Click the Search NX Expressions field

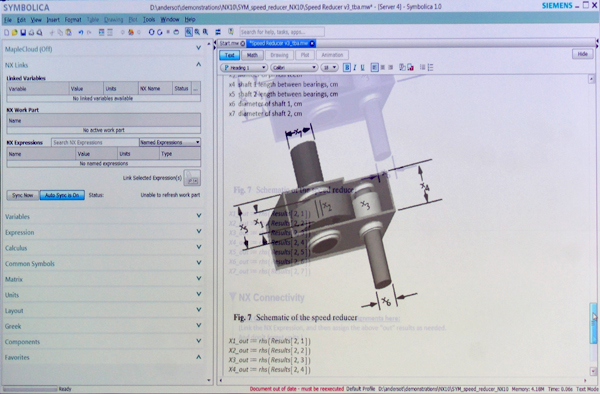(95, 142)
